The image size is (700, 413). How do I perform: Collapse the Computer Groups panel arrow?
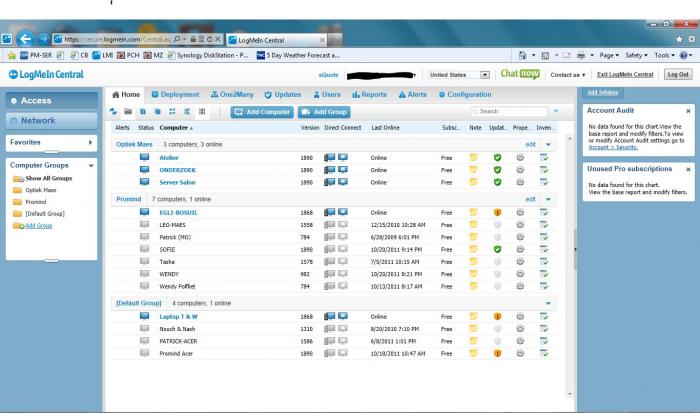[x=91, y=166]
